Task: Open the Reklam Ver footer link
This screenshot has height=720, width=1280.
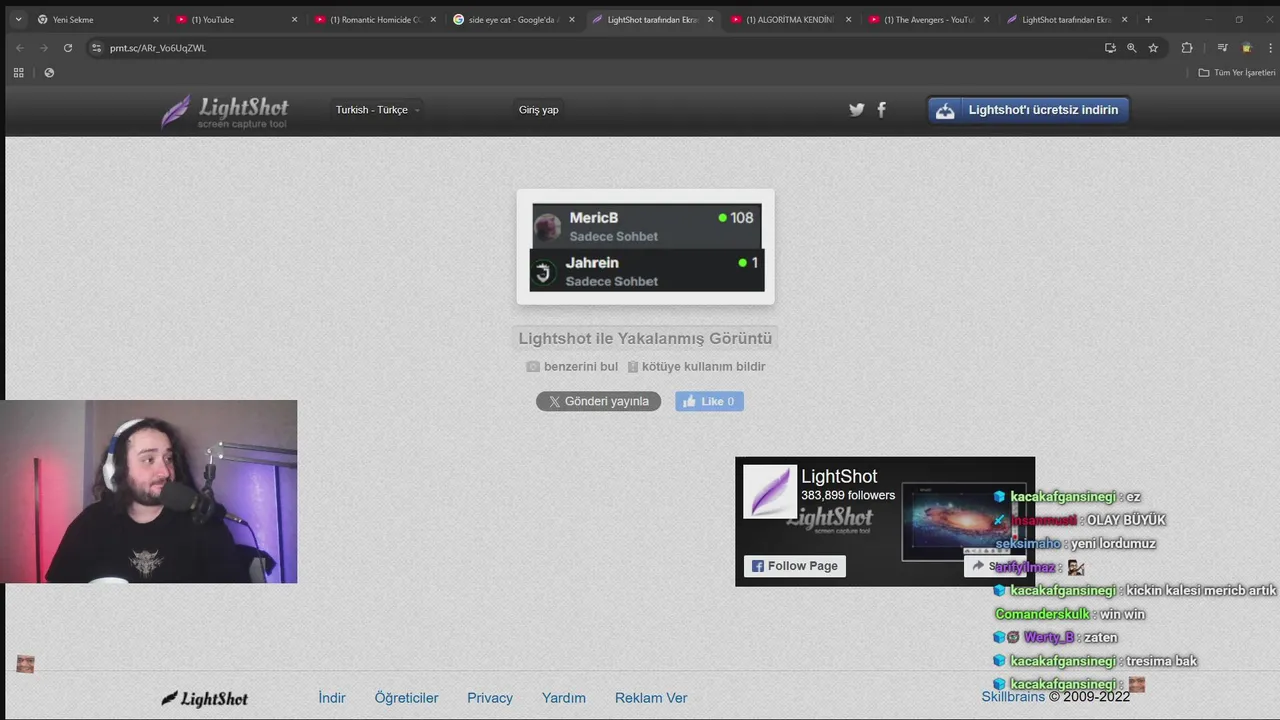Action: click(651, 698)
